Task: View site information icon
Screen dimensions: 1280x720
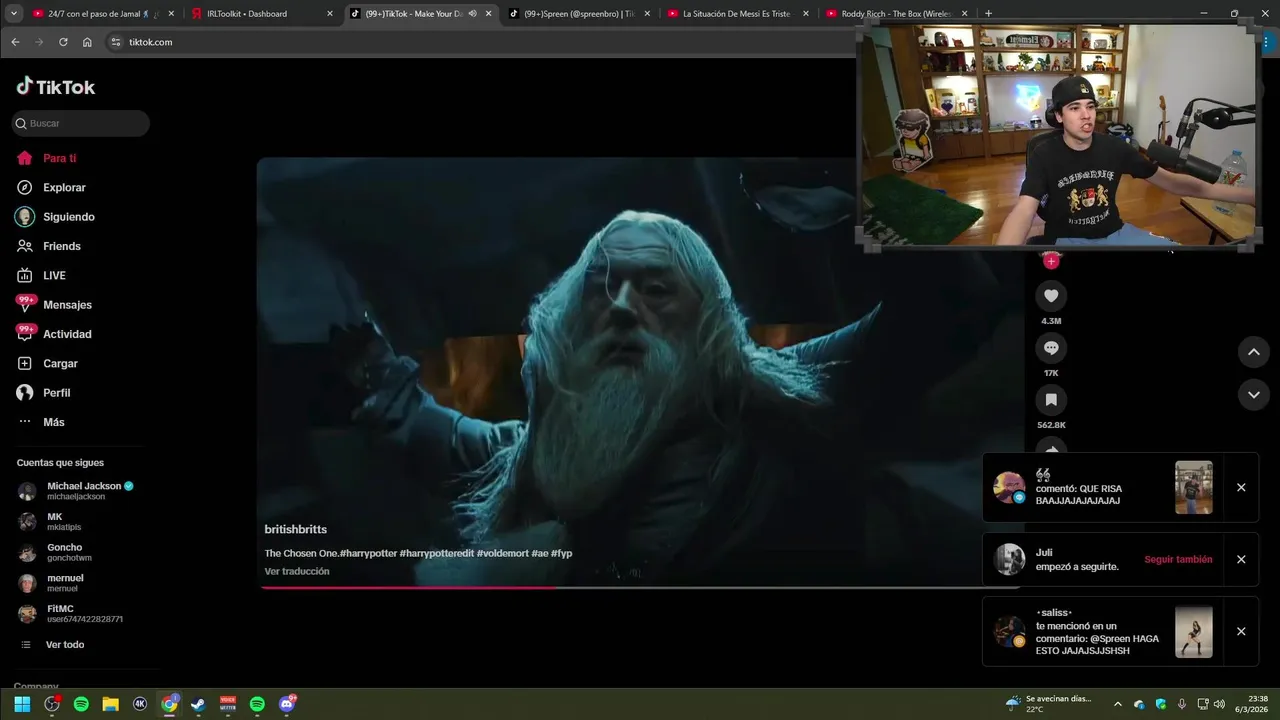Action: pyautogui.click(x=115, y=42)
